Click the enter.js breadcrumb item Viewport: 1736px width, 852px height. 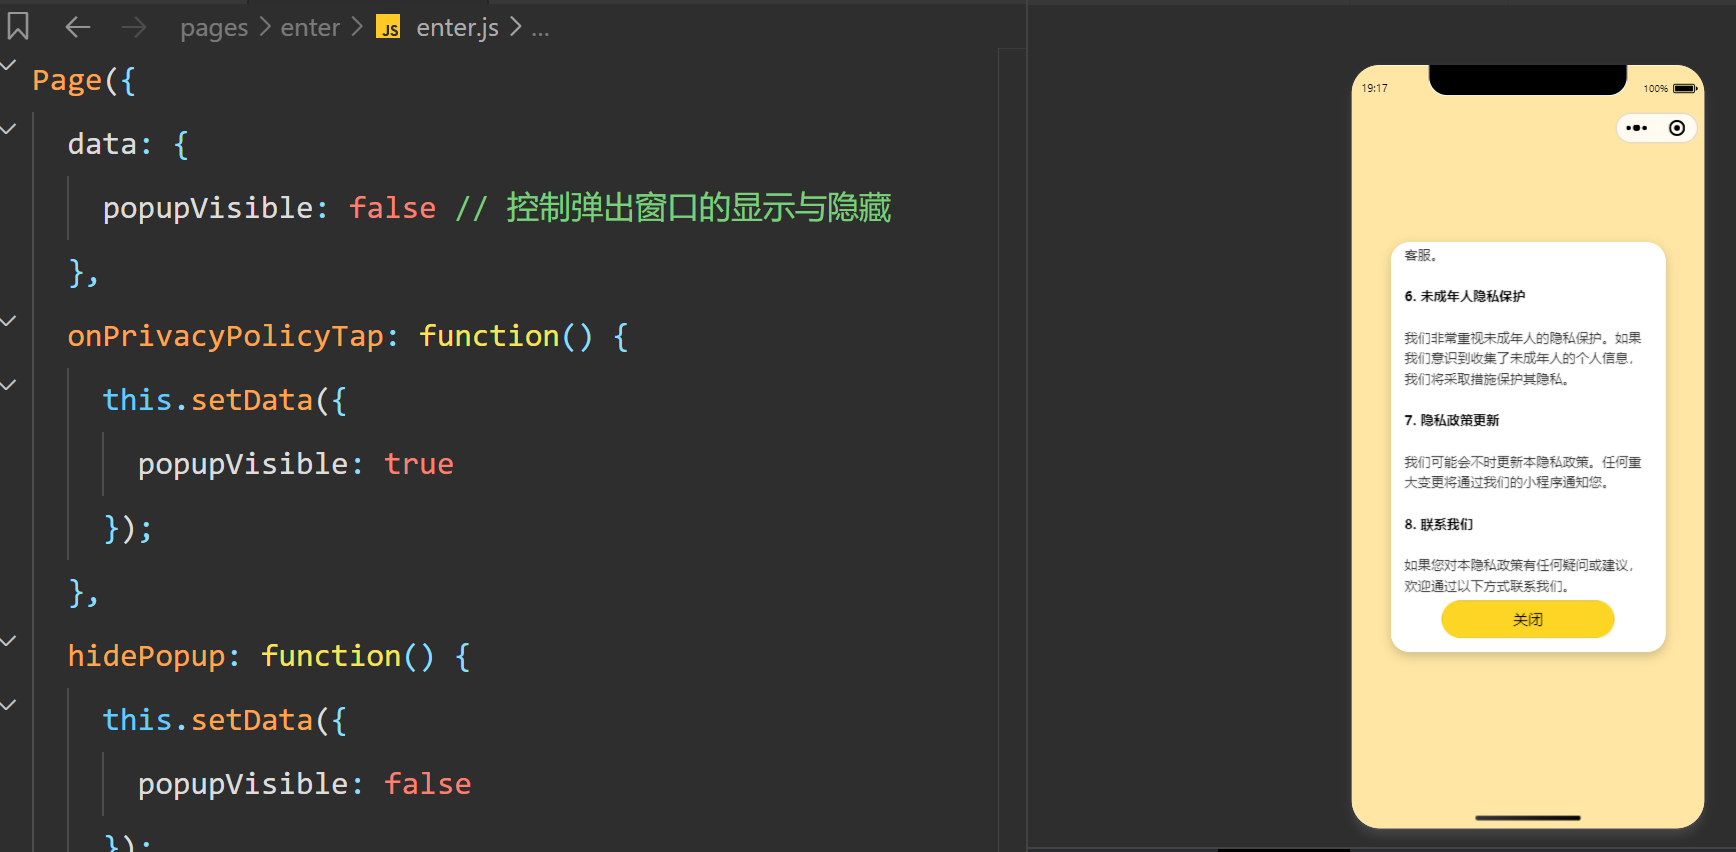(x=457, y=28)
